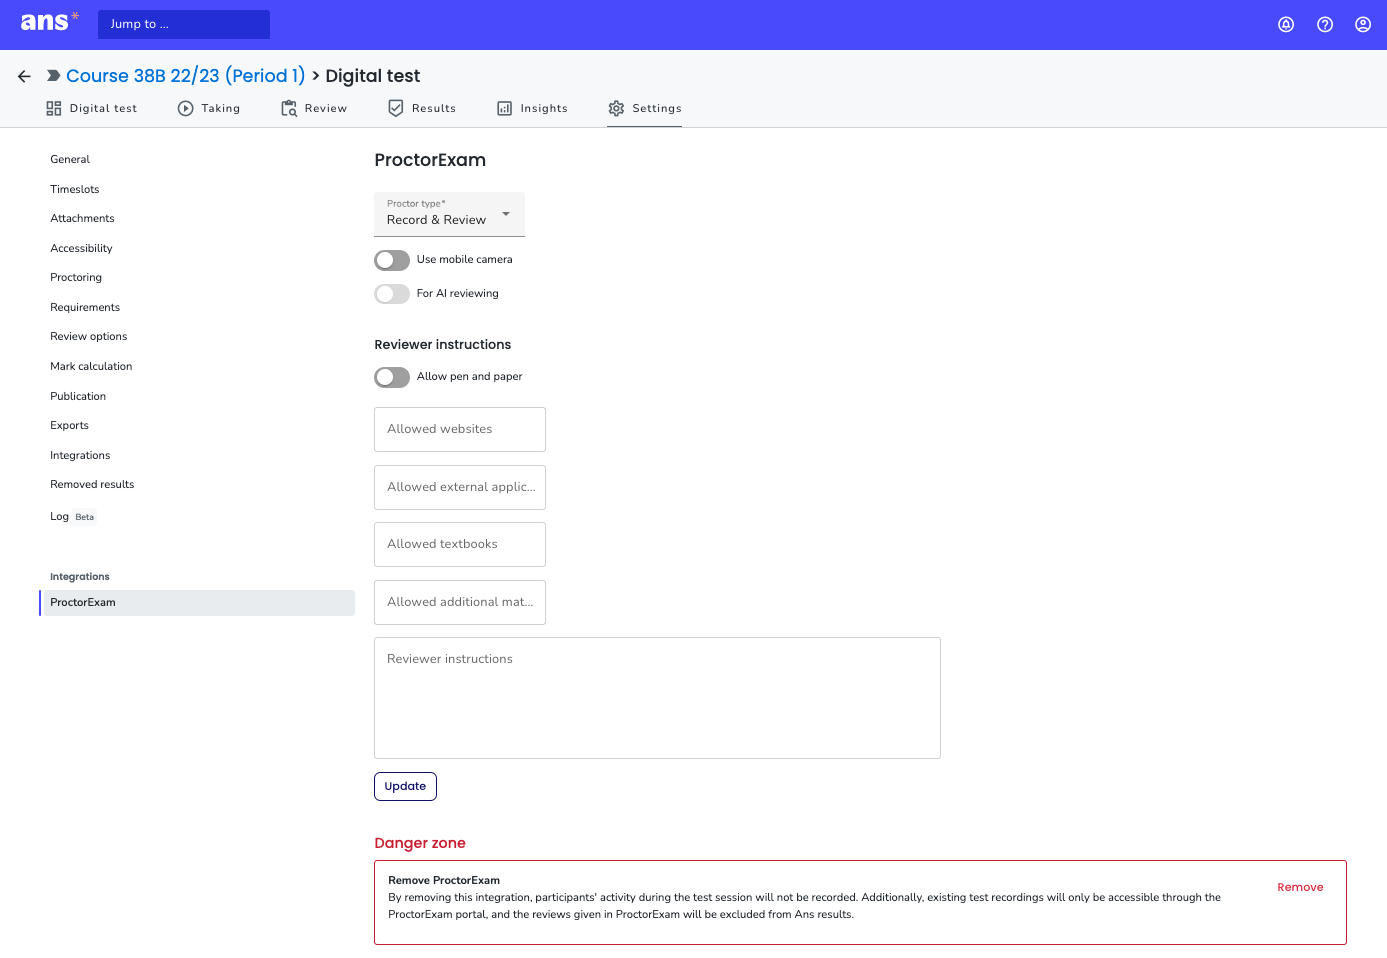Open the Log Beta sidebar item
This screenshot has width=1387, height=958.
tap(72, 516)
